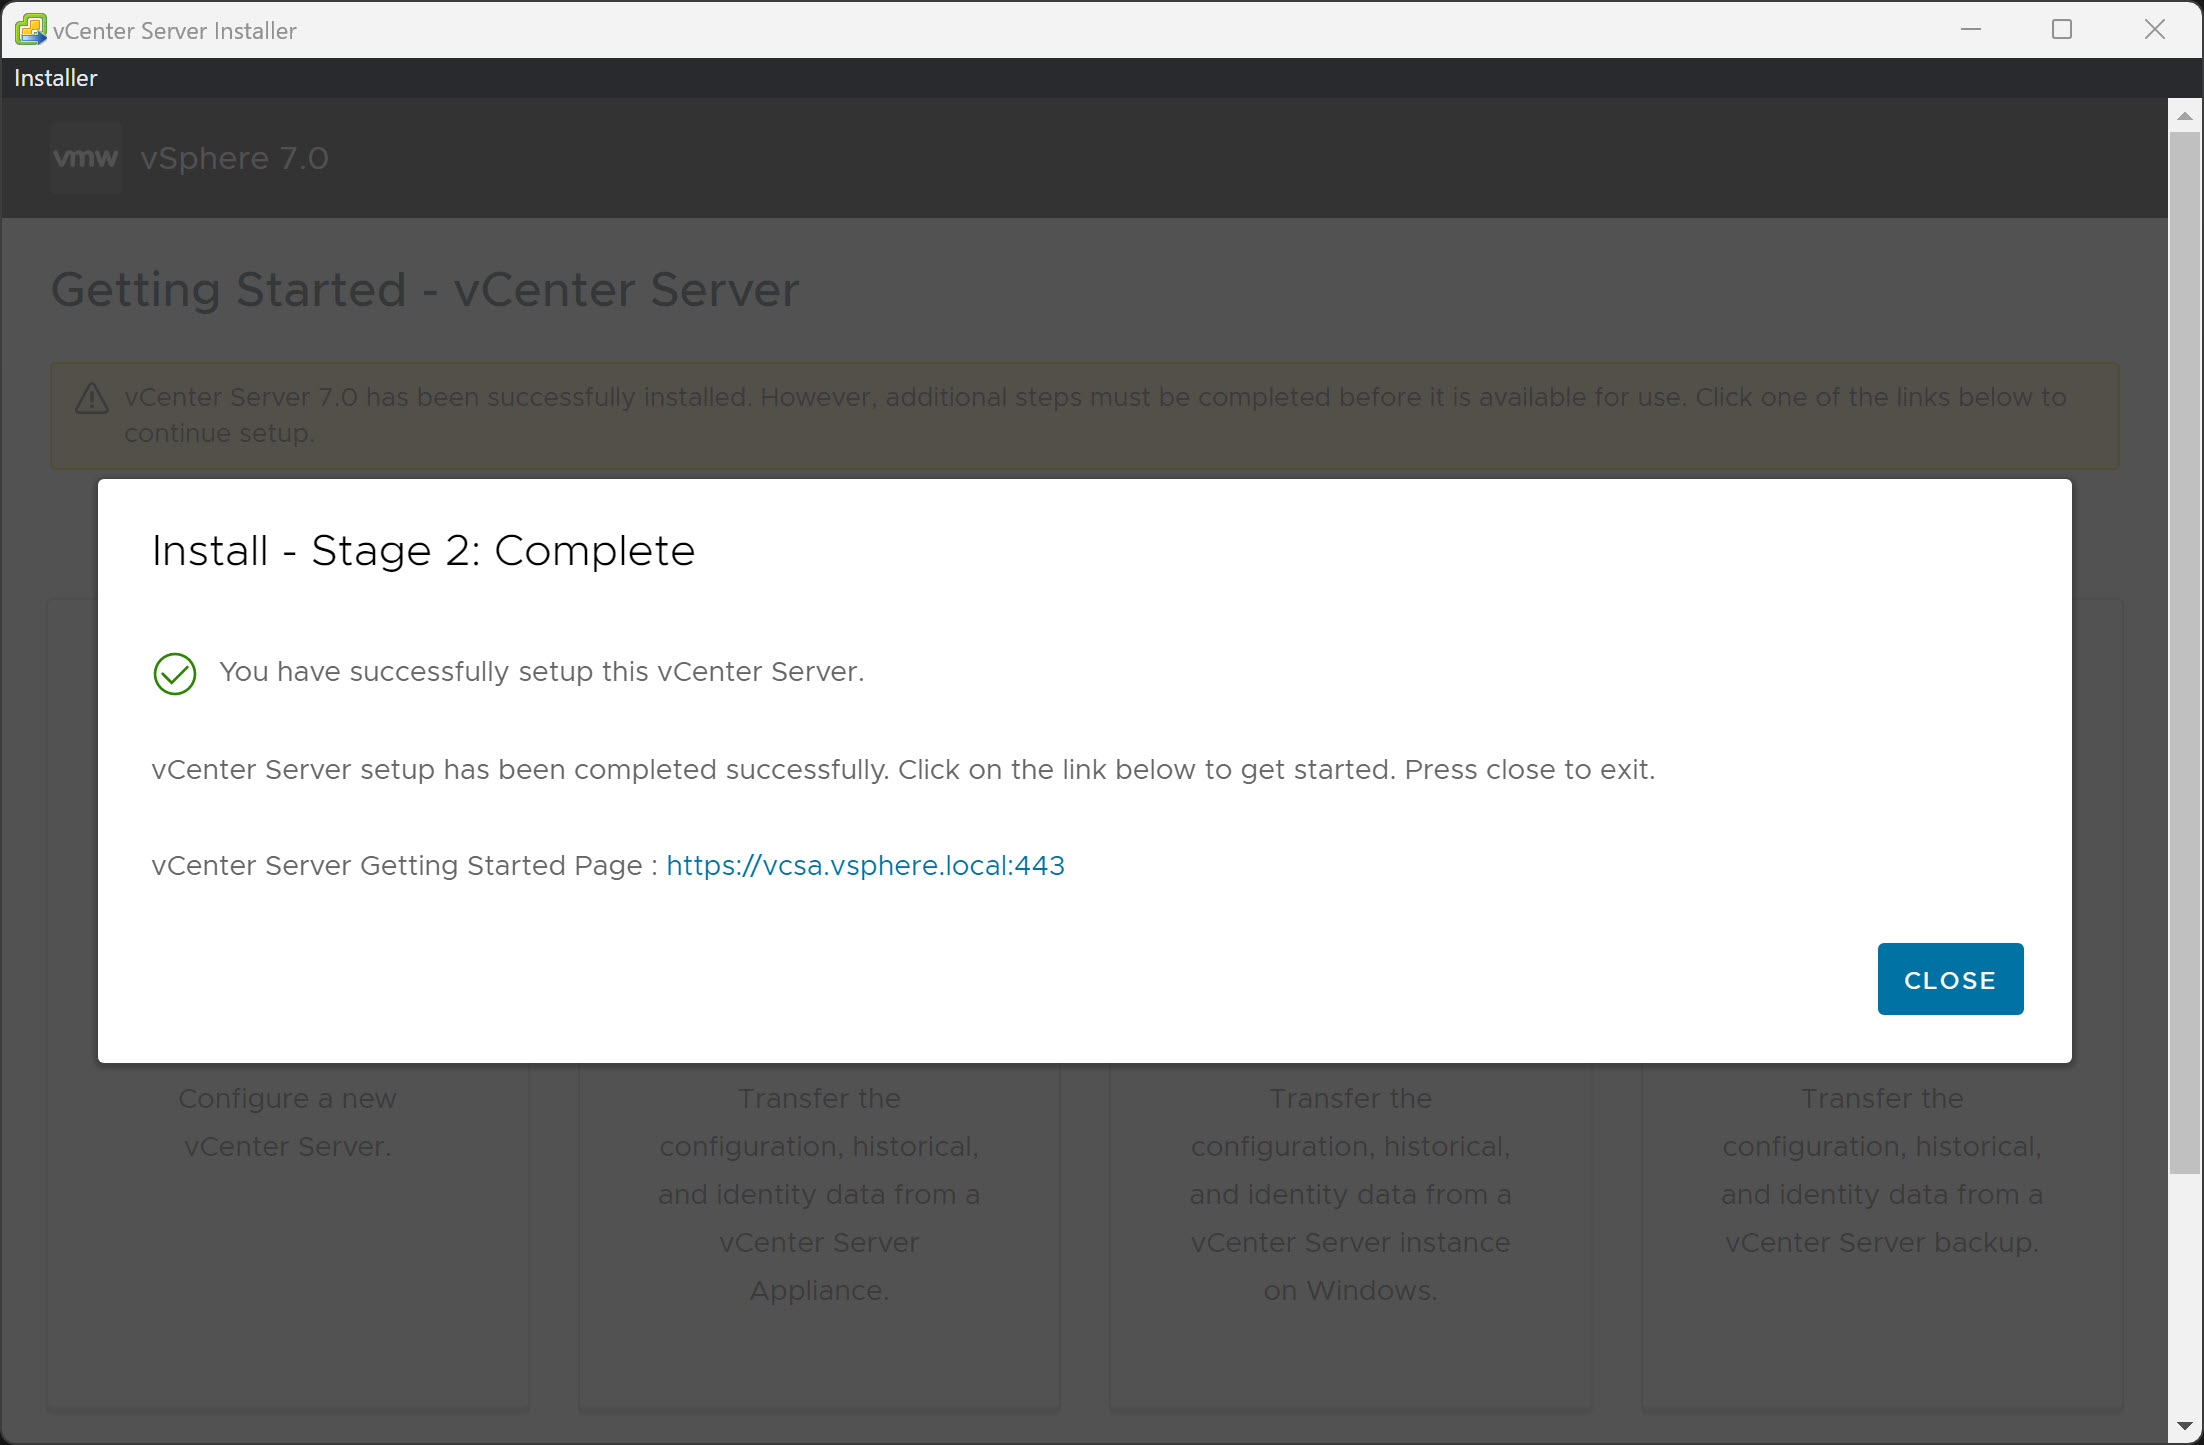Click the vCenter Server Getting Started Page label
This screenshot has width=2204, height=1445.
click(x=400, y=865)
